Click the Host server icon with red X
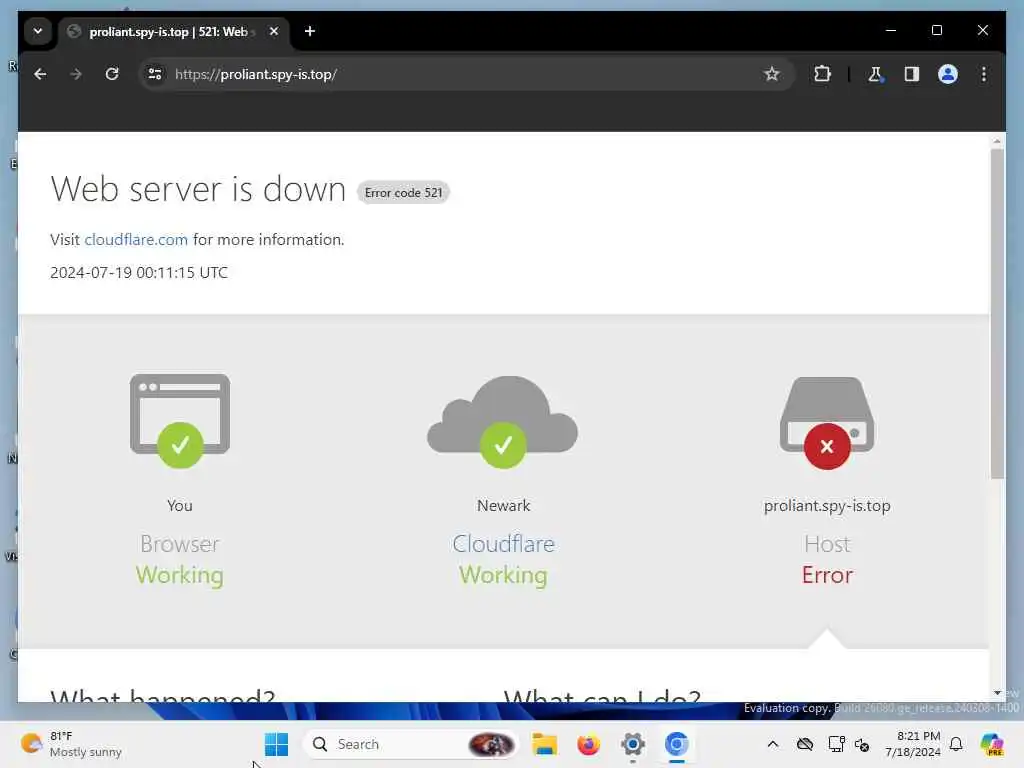This screenshot has height=768, width=1024. click(827, 423)
